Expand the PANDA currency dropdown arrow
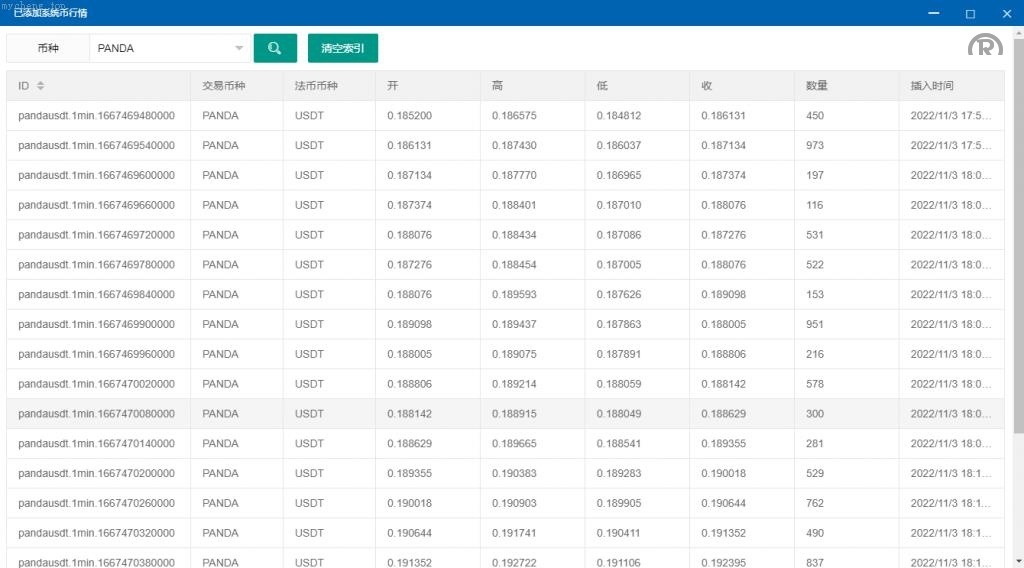 [239, 48]
